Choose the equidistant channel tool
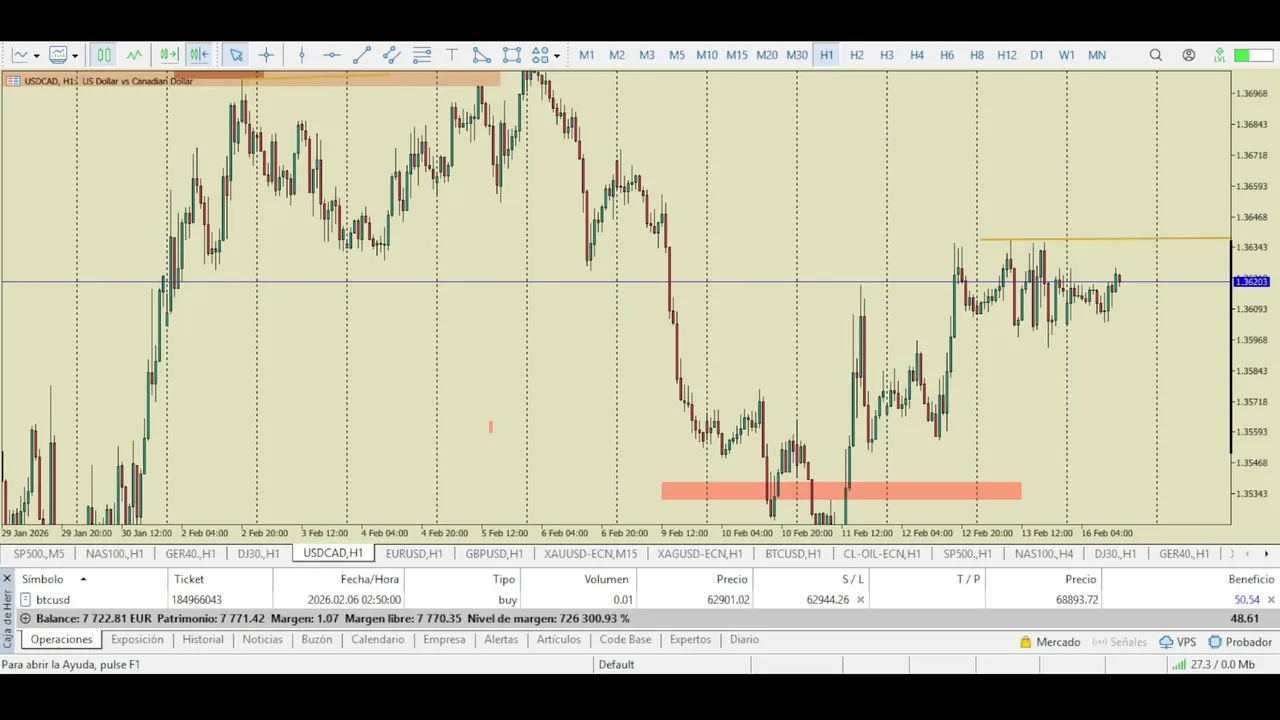The height and width of the screenshot is (720, 1280). (392, 55)
